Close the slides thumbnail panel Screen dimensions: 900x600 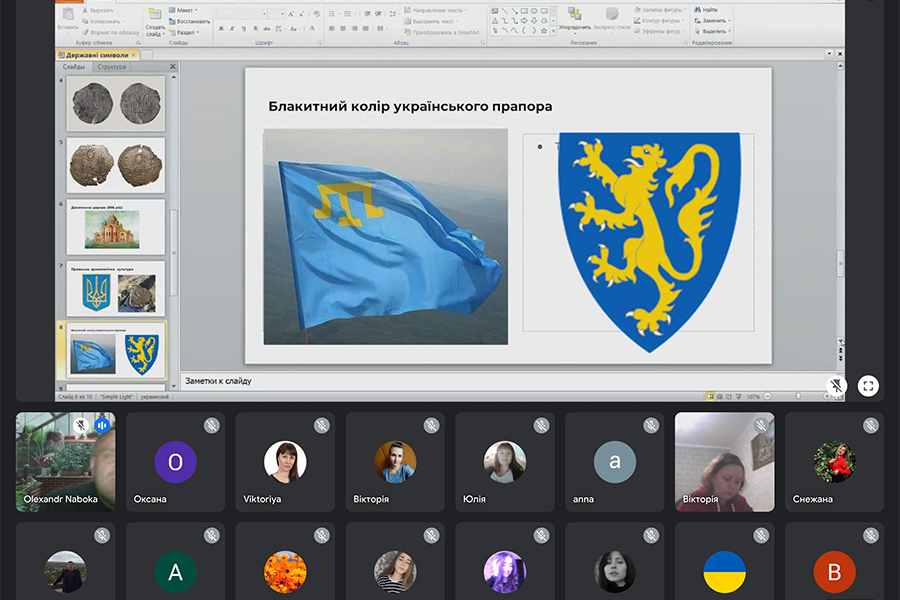click(172, 67)
